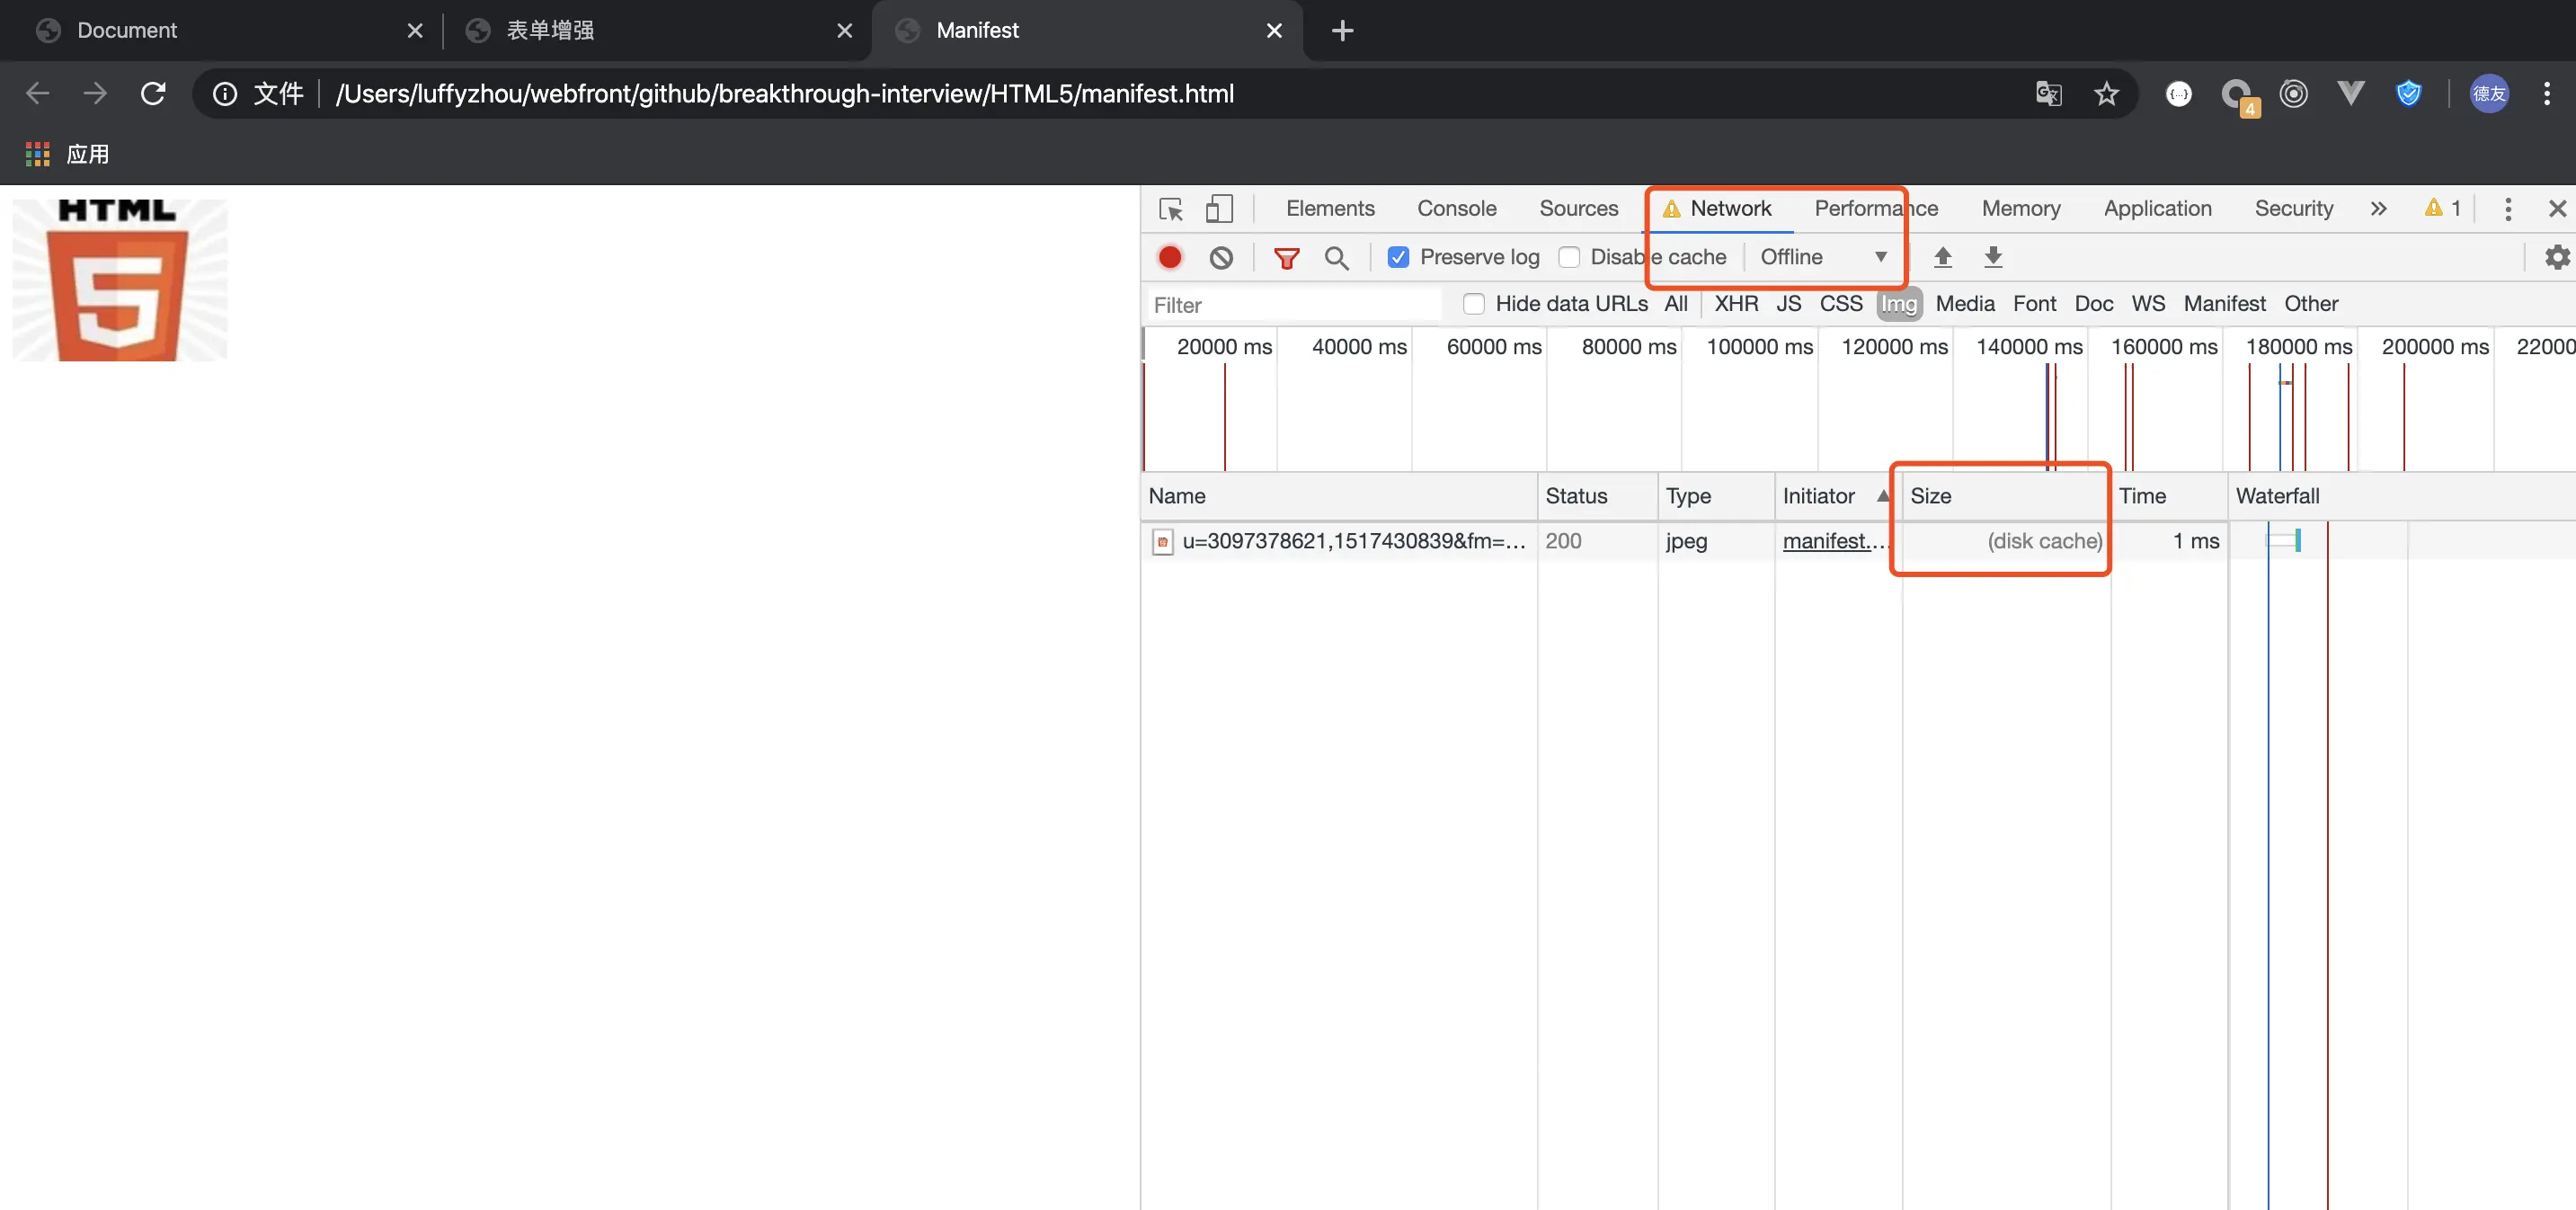Image resolution: width=2576 pixels, height=1210 pixels.
Task: Clear the network log
Action: [x=1221, y=258]
